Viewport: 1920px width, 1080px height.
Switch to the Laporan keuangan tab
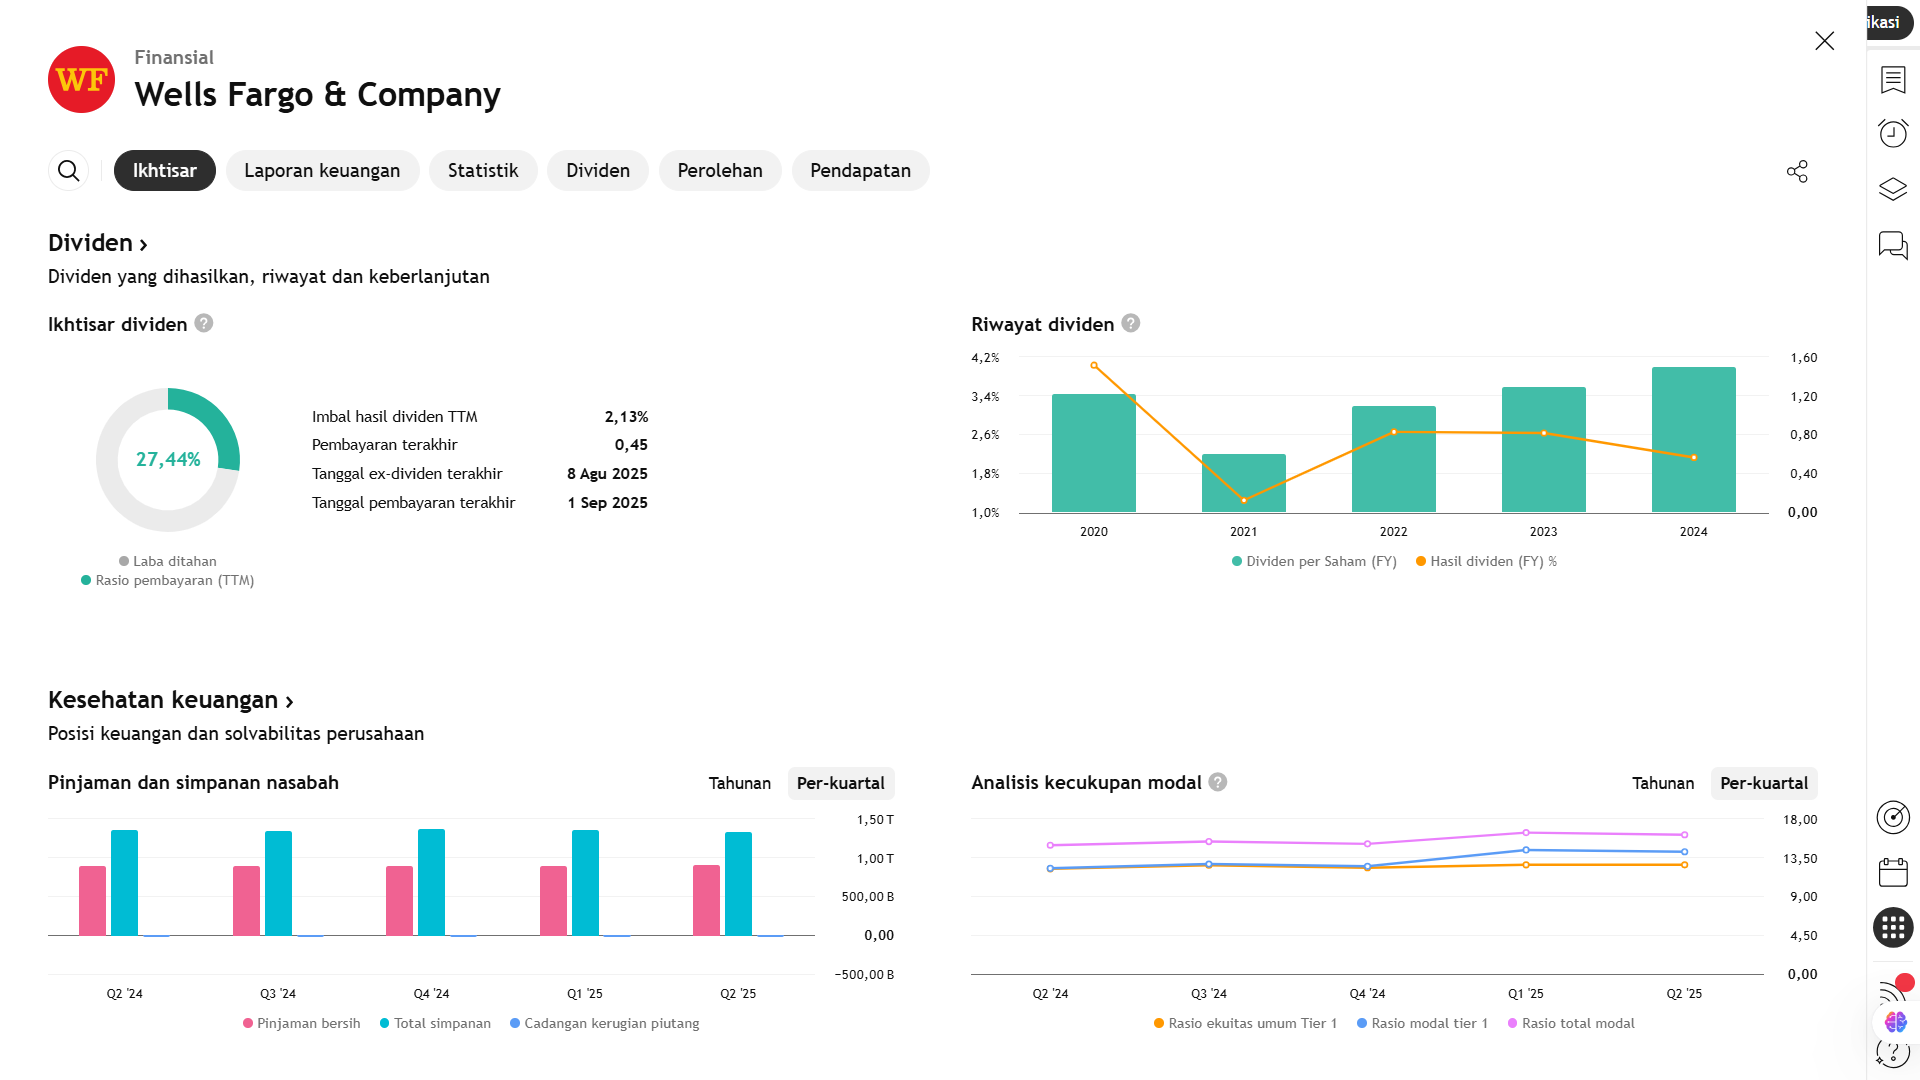click(322, 171)
